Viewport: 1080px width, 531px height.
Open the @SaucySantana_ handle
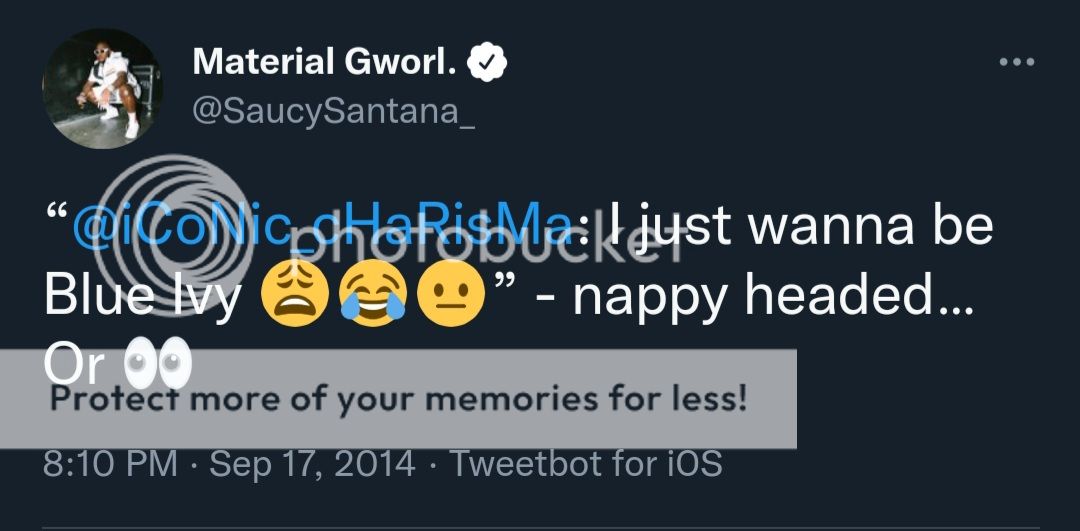click(333, 113)
